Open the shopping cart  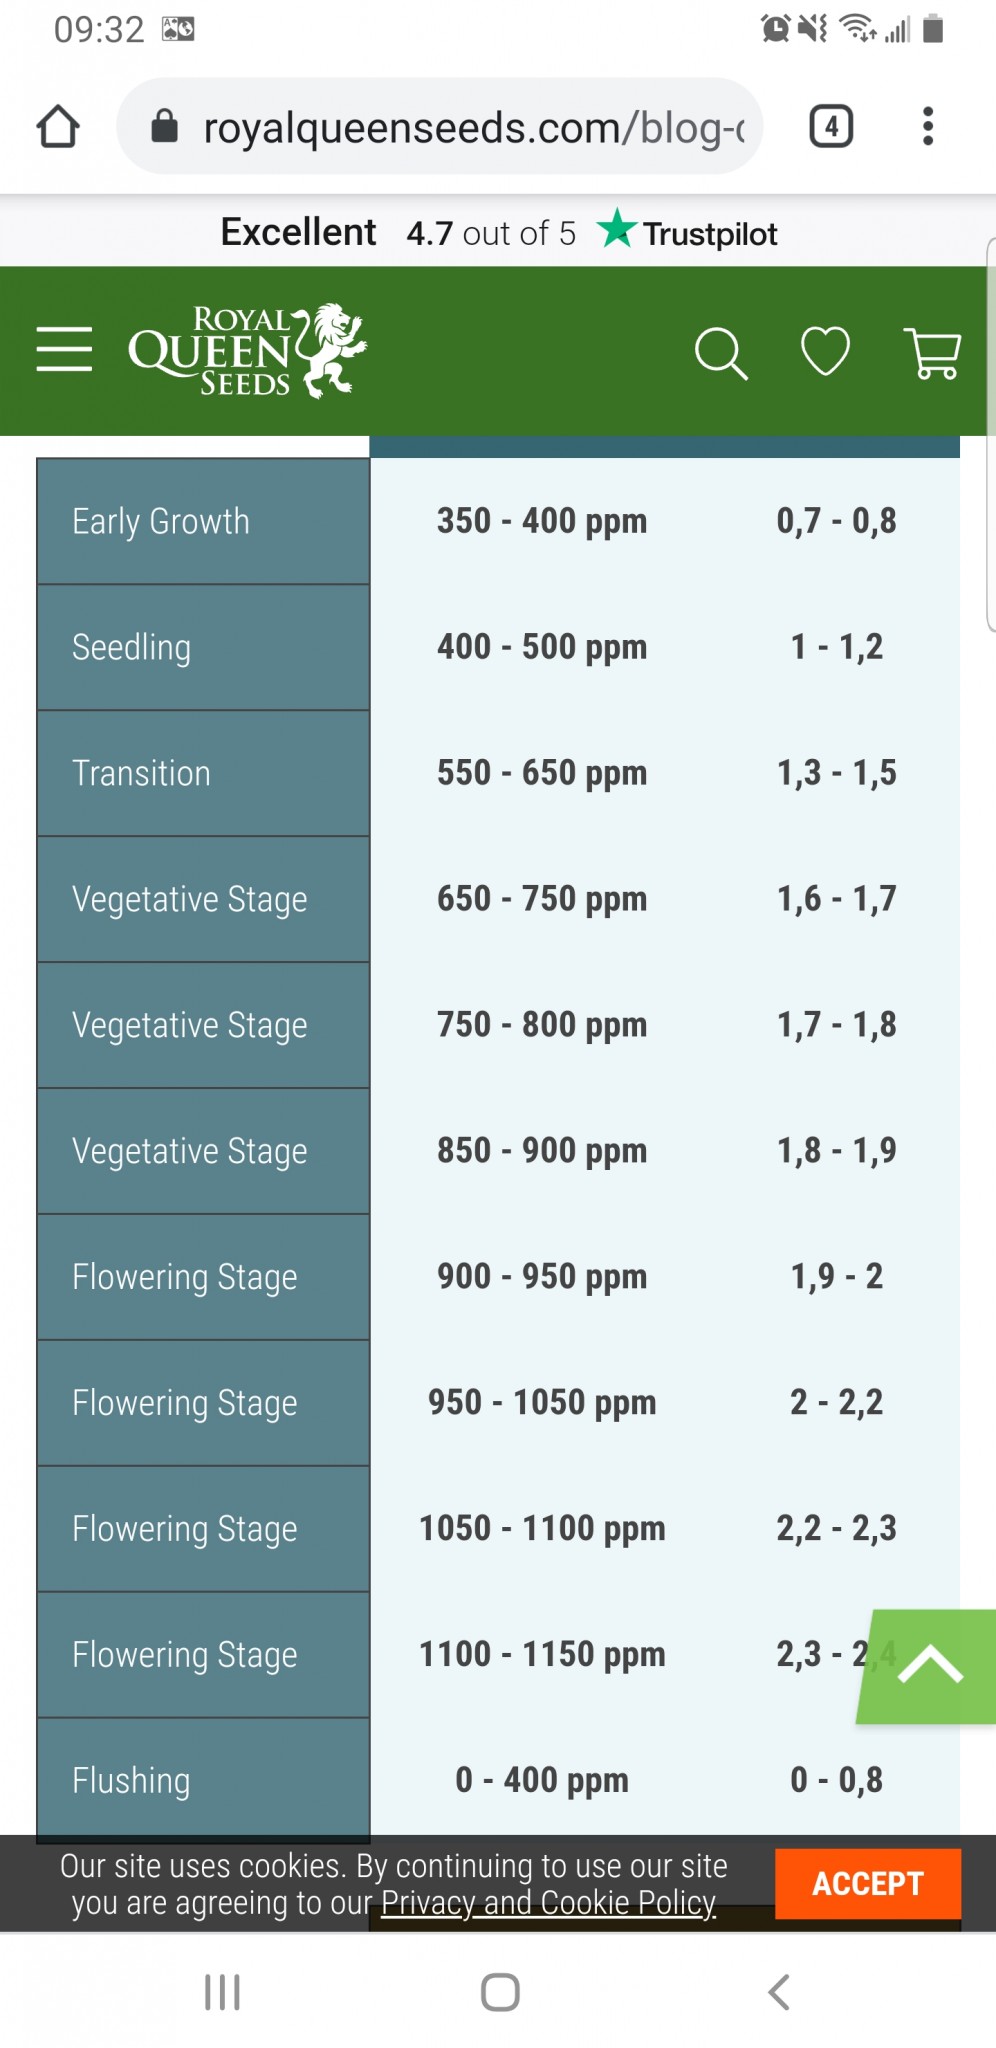tap(932, 353)
